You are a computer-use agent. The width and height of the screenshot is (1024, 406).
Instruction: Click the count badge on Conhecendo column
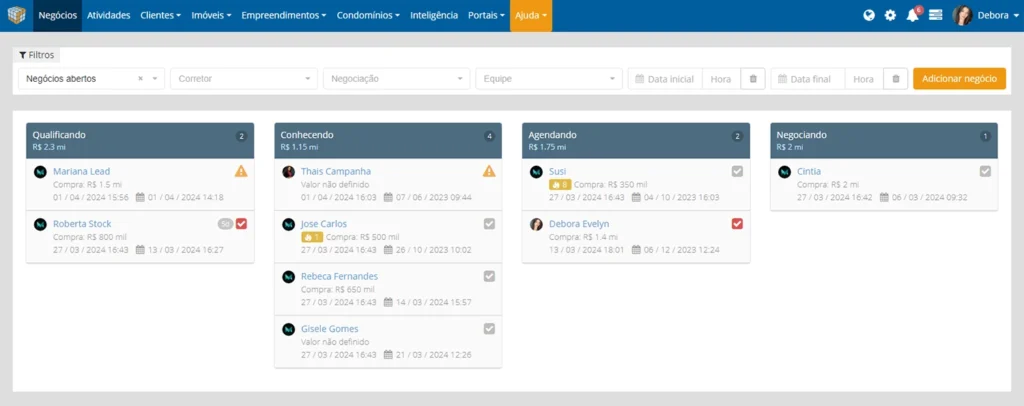[x=489, y=136]
